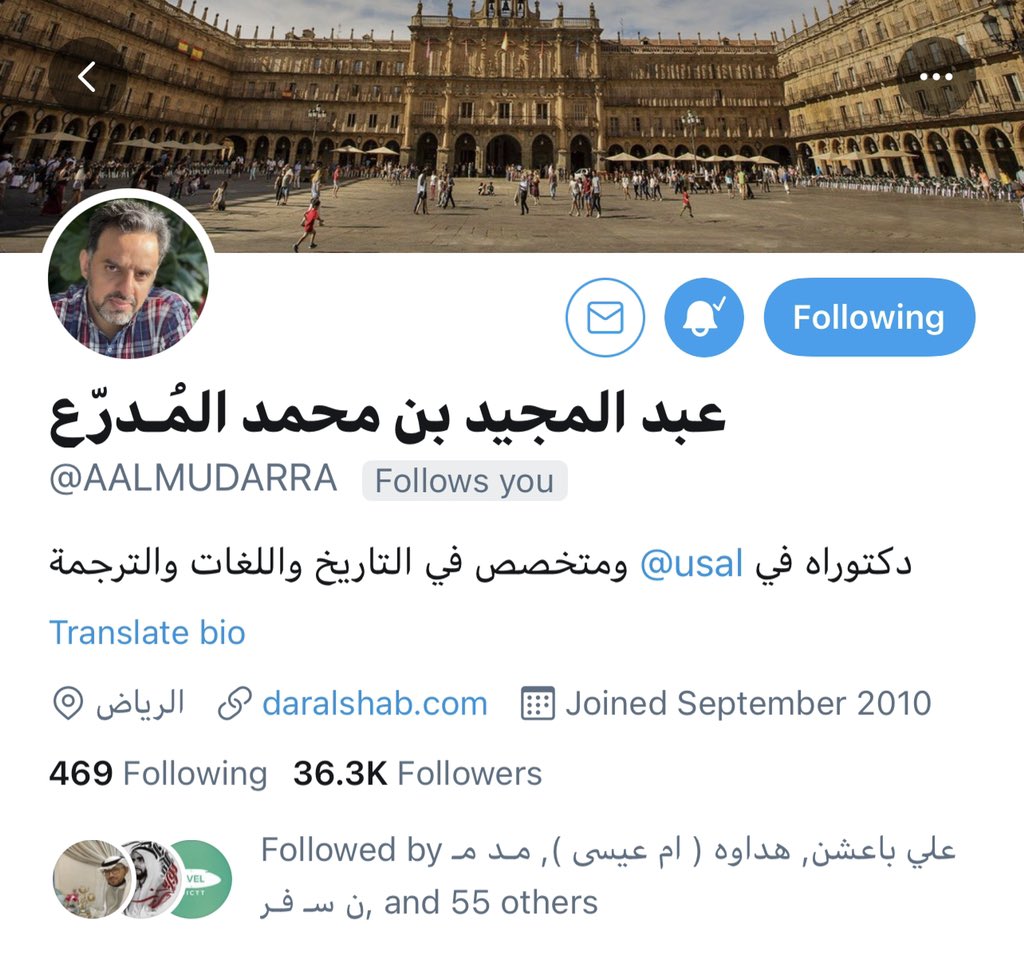Click the calendar icon beside Joined date

tap(537, 703)
